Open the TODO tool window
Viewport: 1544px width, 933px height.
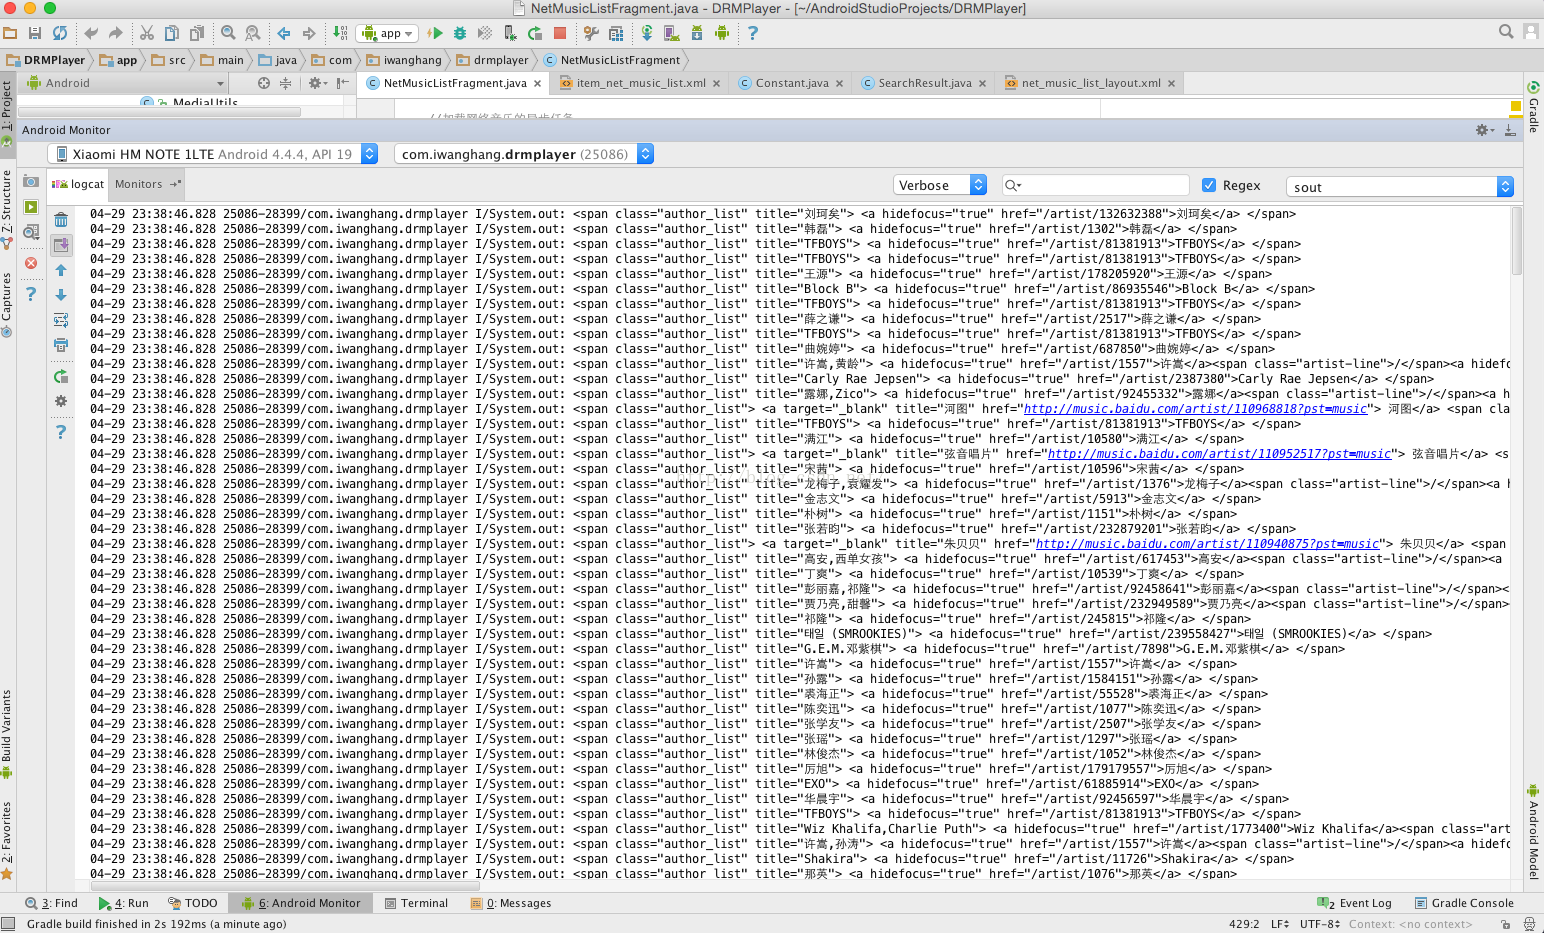pos(193,903)
